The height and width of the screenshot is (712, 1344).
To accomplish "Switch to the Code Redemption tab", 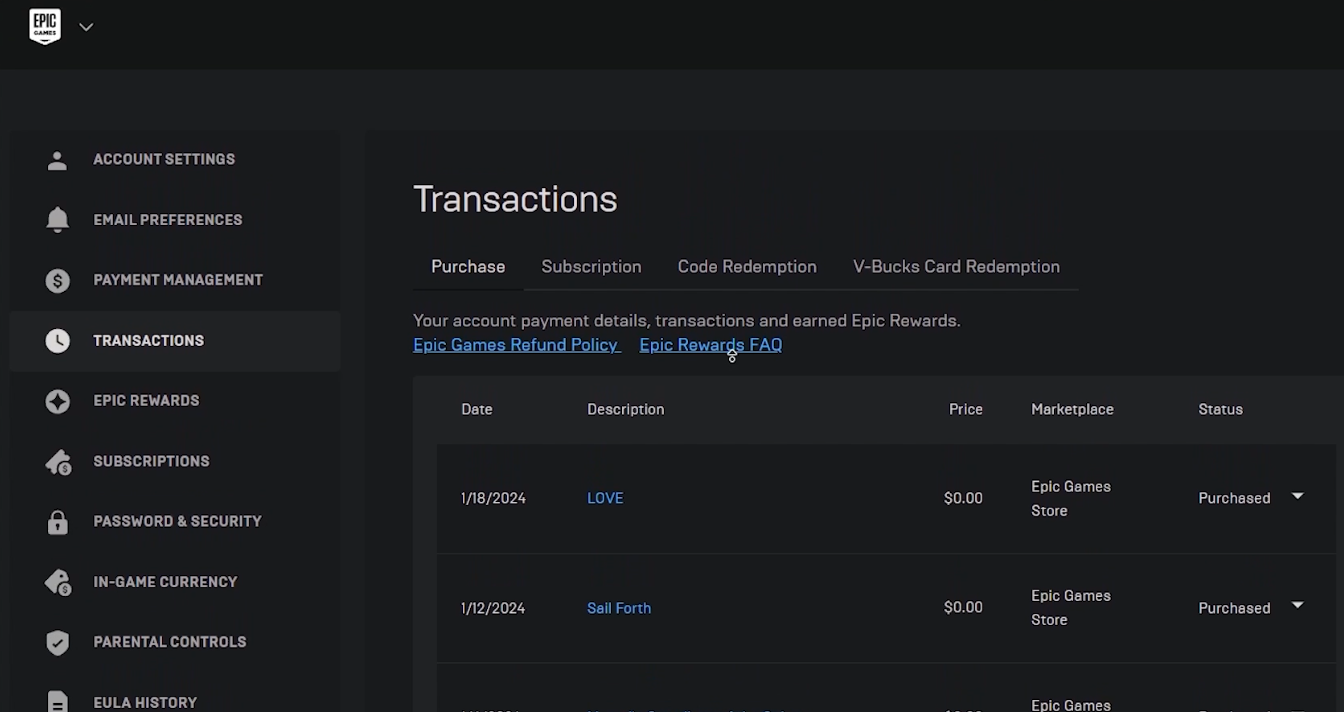I will [747, 267].
